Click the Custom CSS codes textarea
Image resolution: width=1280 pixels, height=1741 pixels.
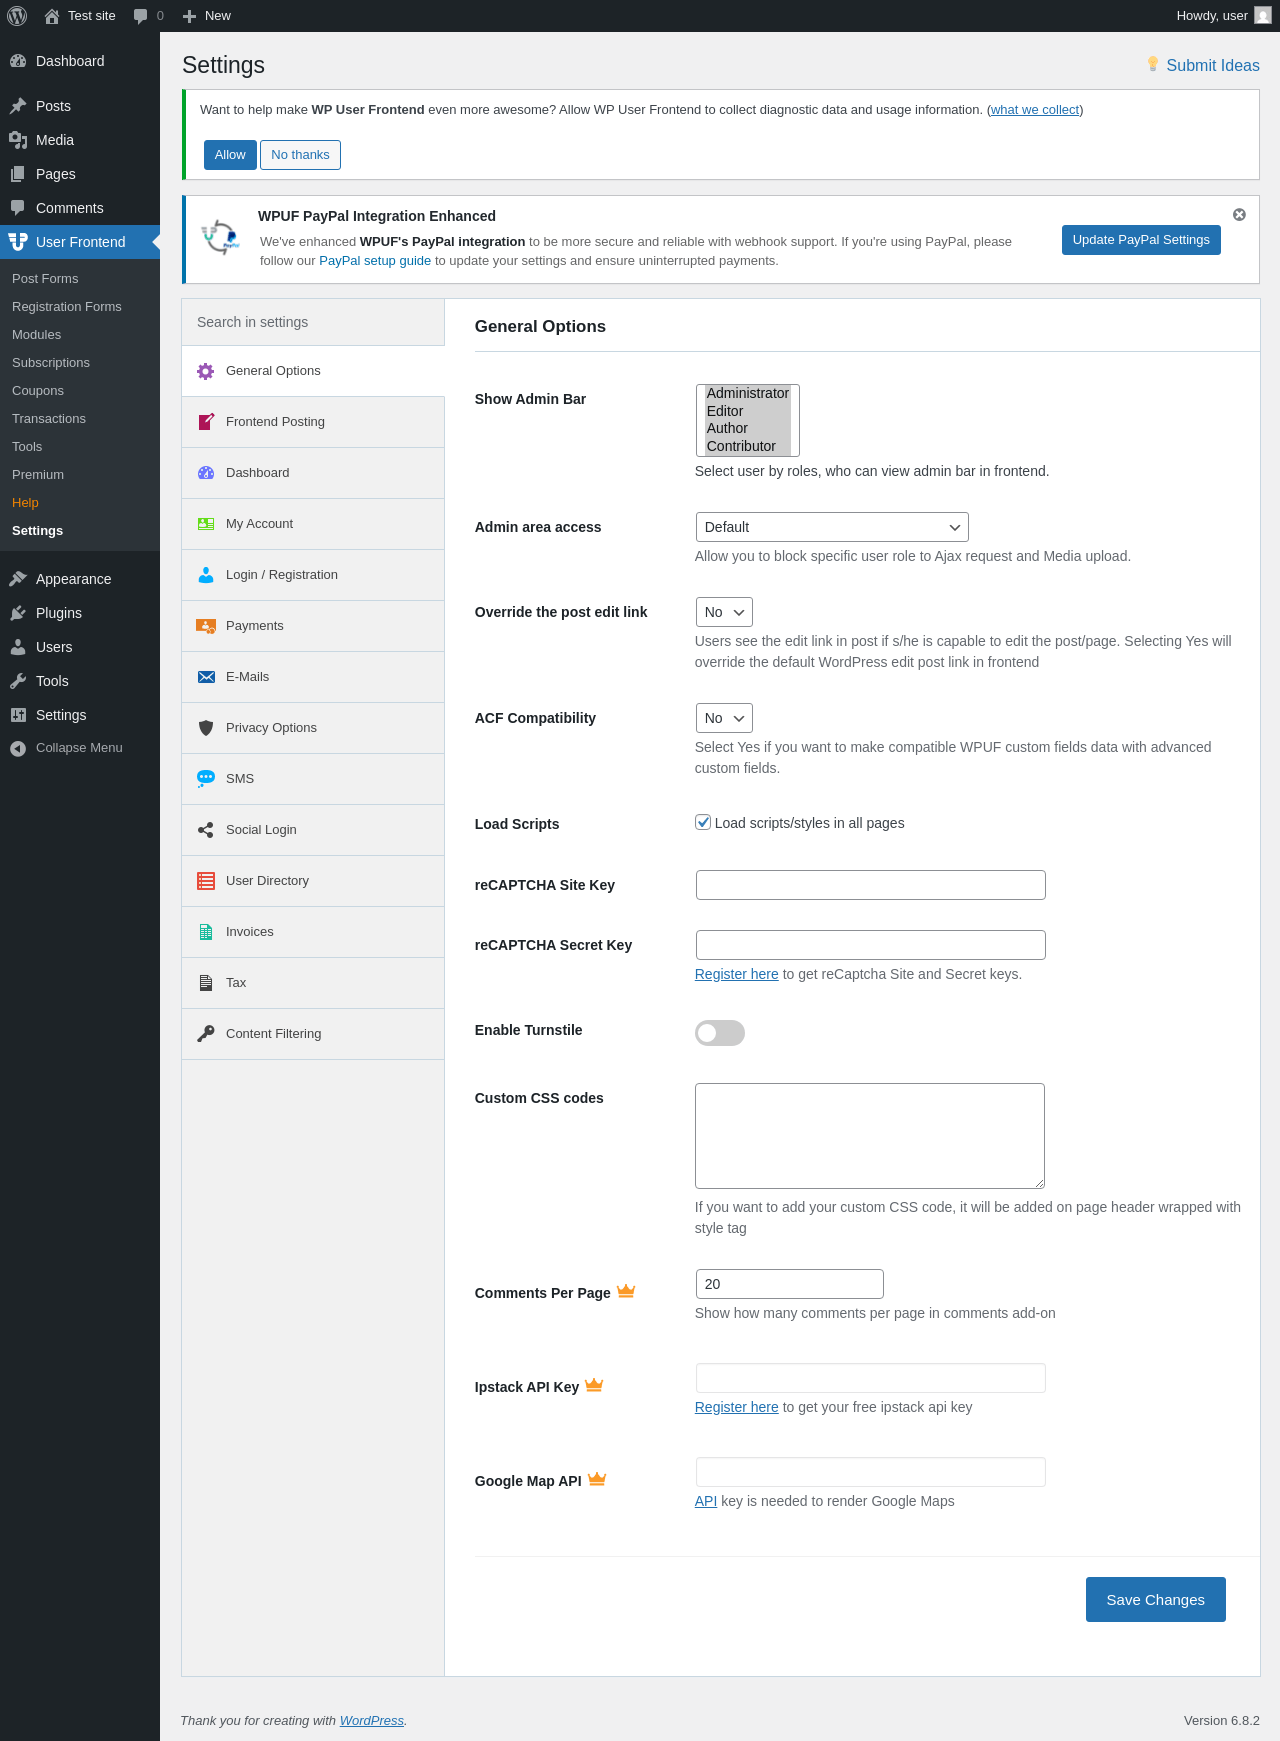(870, 1136)
